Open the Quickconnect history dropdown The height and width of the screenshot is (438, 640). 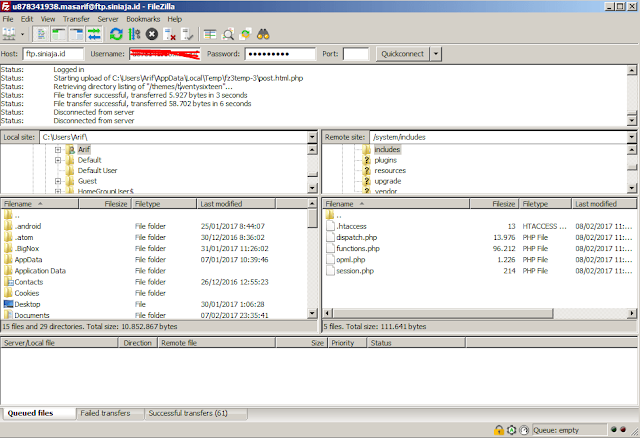click(x=436, y=54)
